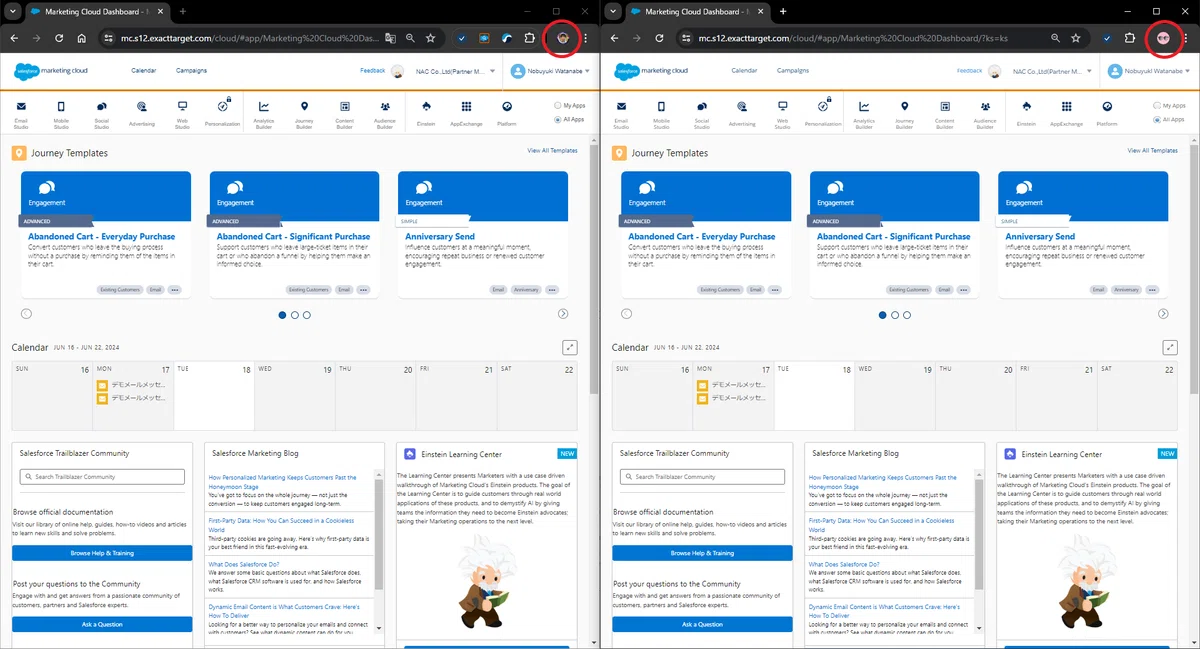1200x649 pixels.
Task: Open Analytics Builder in the left window
Action: 264,114
